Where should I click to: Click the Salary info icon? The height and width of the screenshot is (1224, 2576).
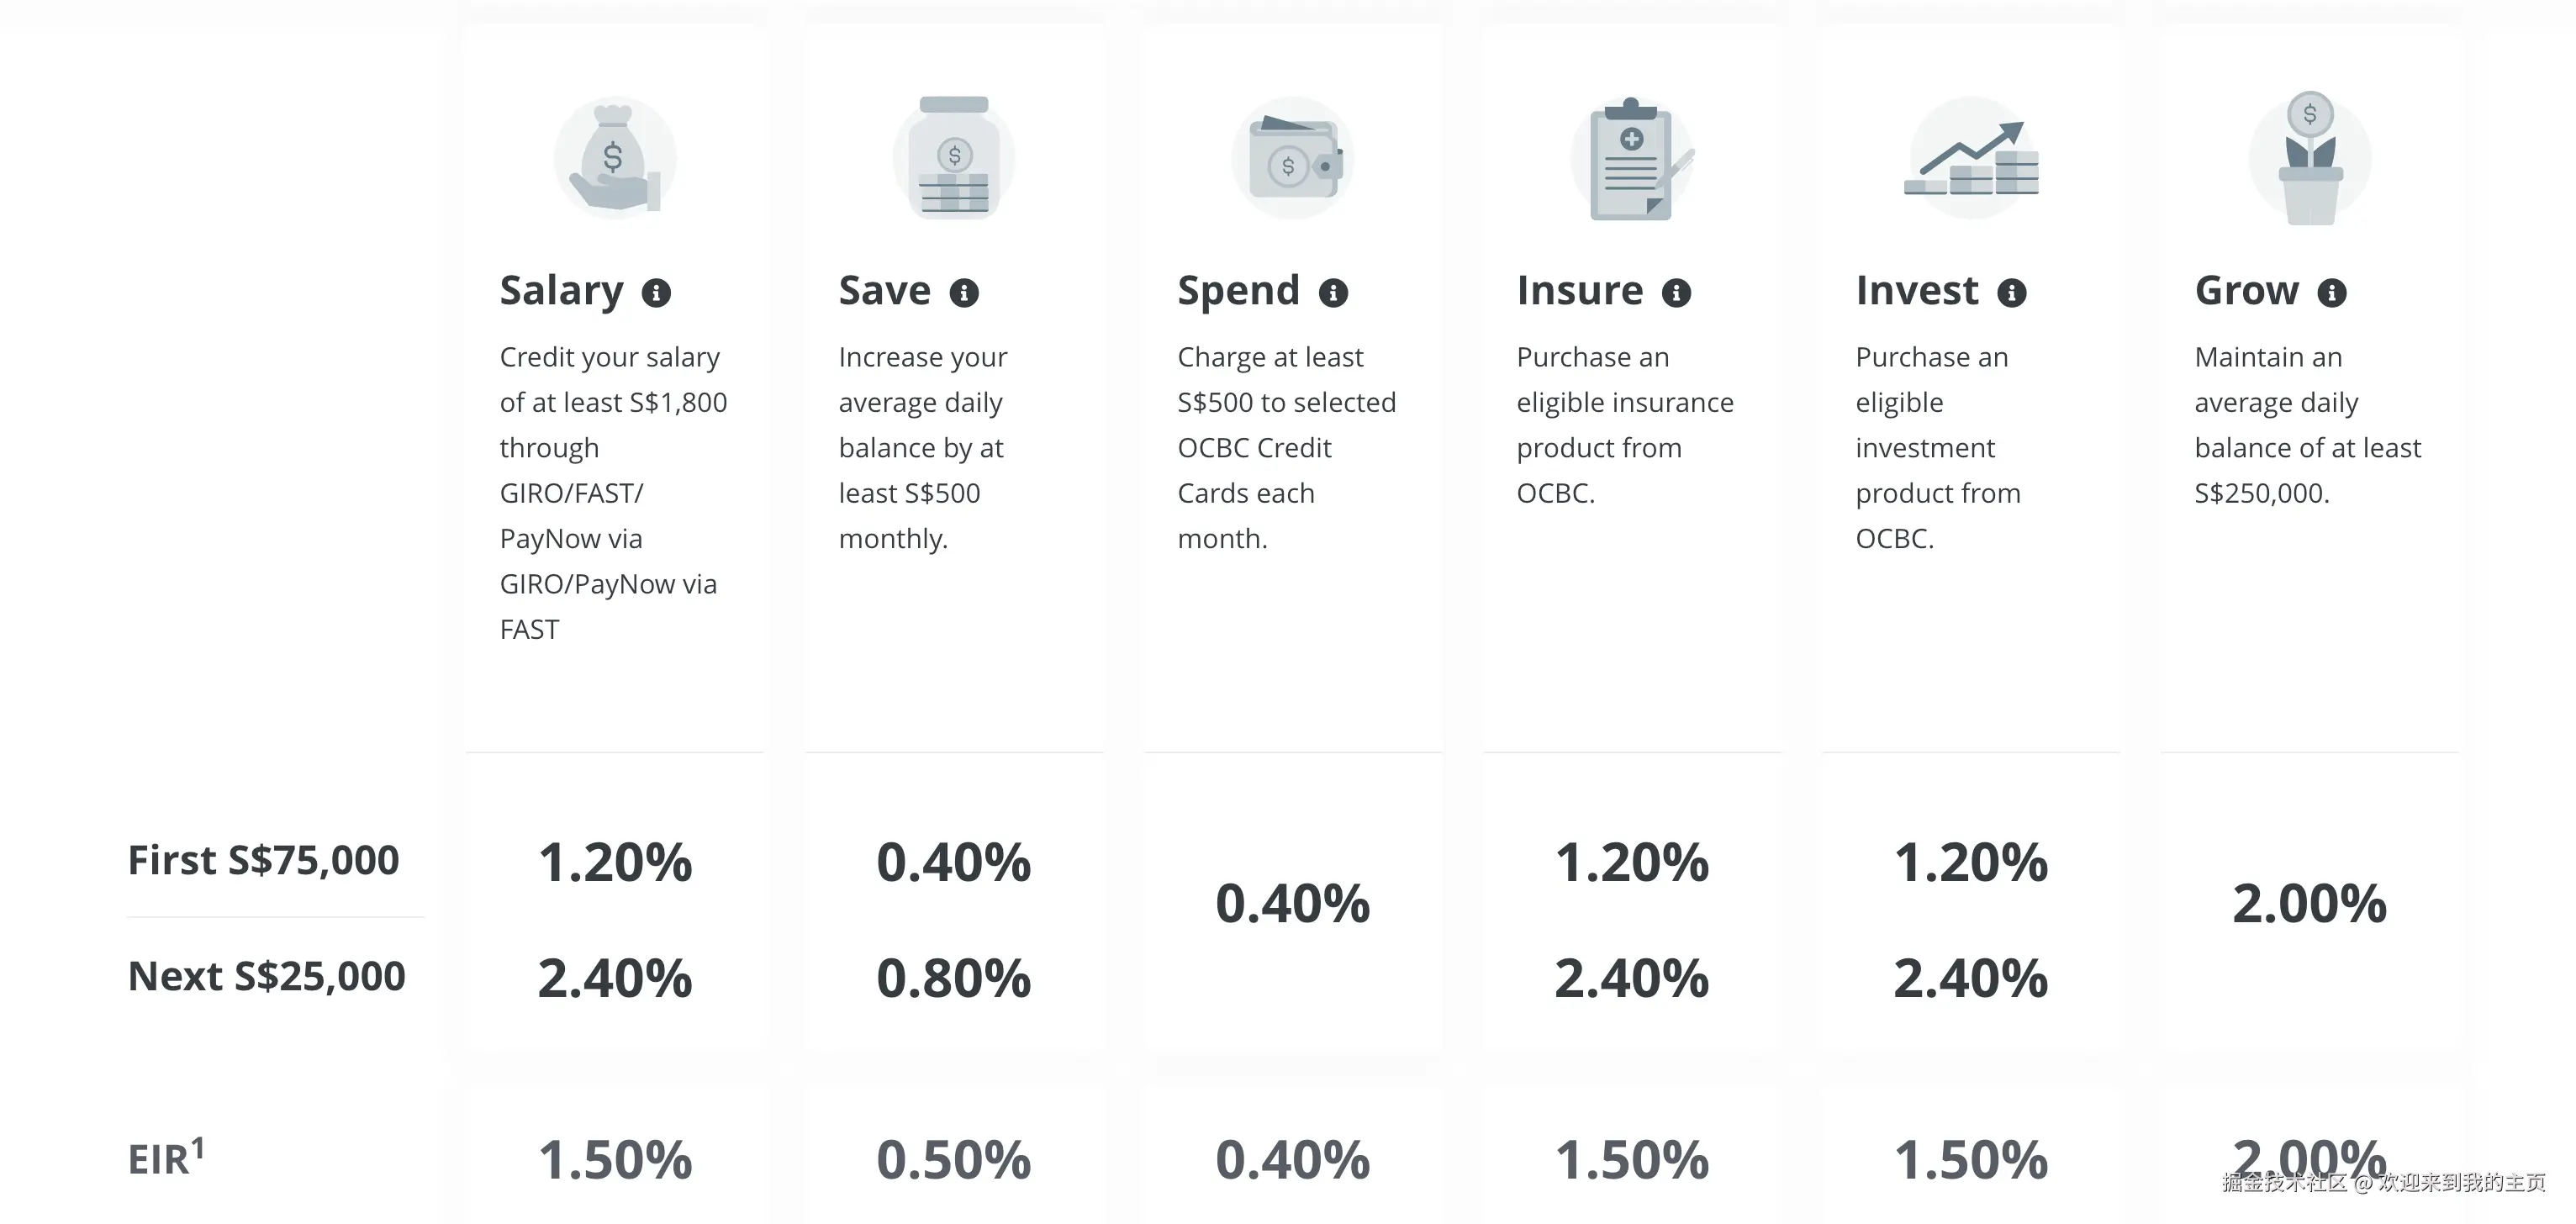[x=656, y=293]
